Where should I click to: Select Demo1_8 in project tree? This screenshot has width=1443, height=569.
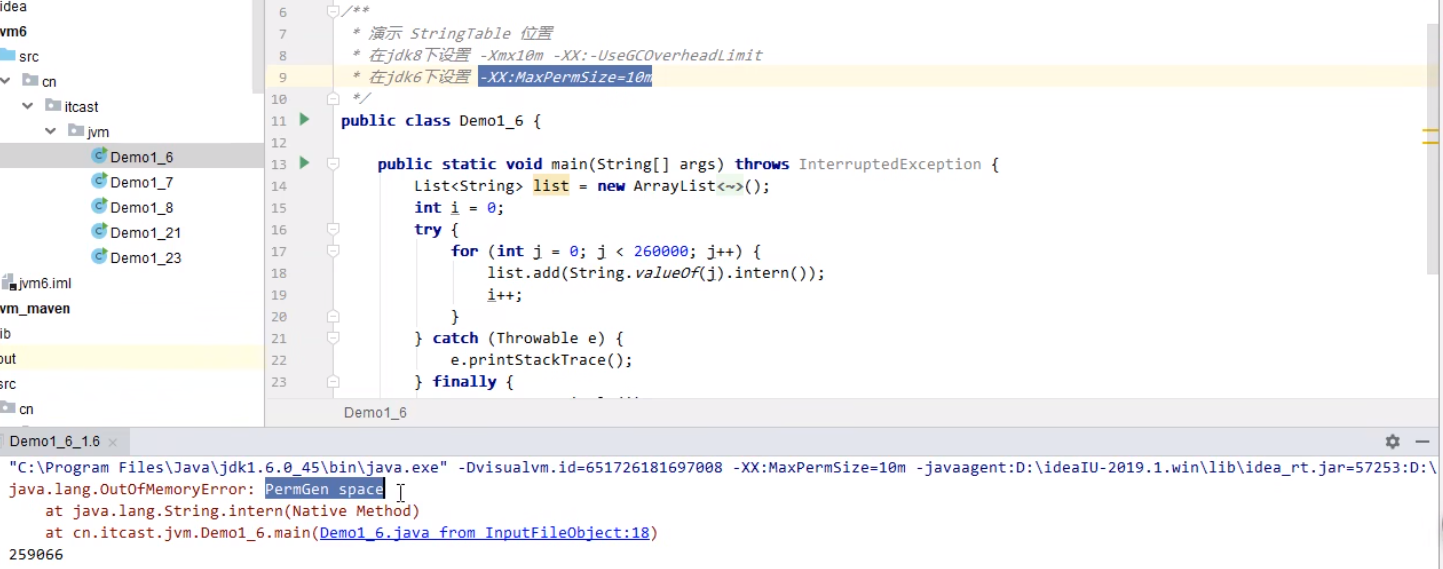tap(141, 207)
